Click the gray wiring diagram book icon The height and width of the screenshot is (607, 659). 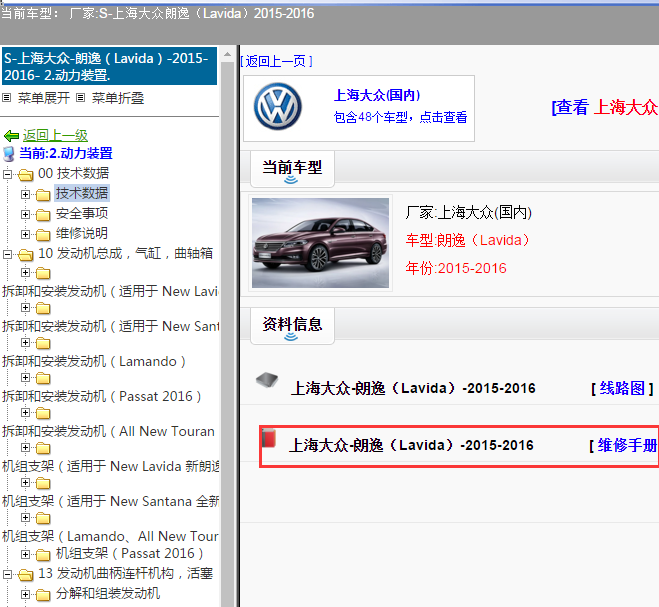[x=267, y=380]
